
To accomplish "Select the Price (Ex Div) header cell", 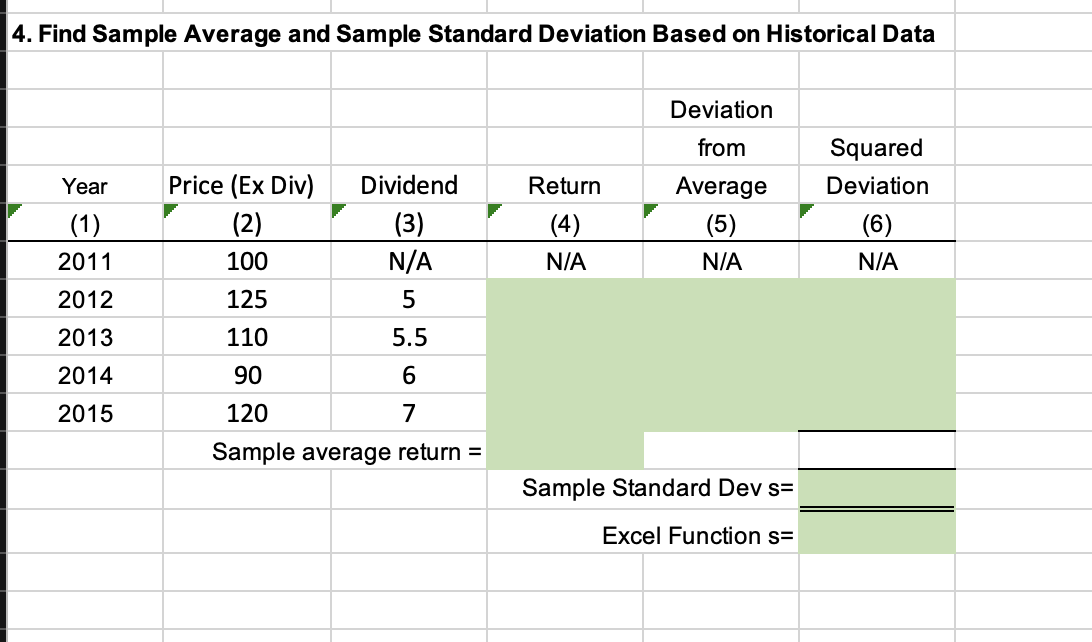I will pos(240,185).
